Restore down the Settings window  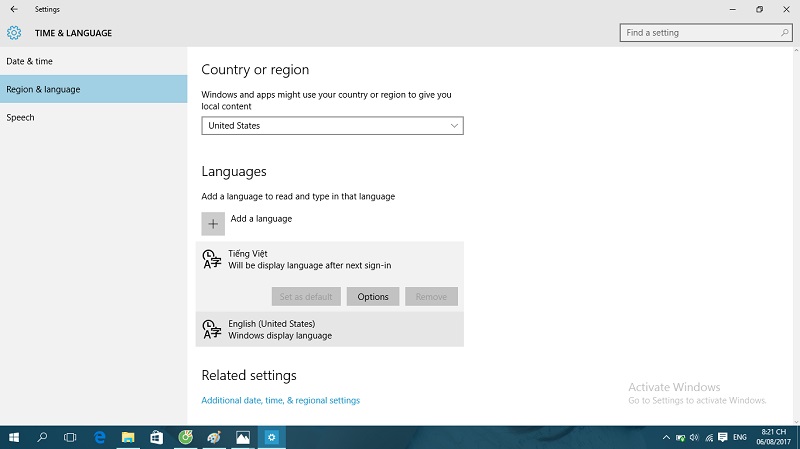pyautogui.click(x=759, y=9)
